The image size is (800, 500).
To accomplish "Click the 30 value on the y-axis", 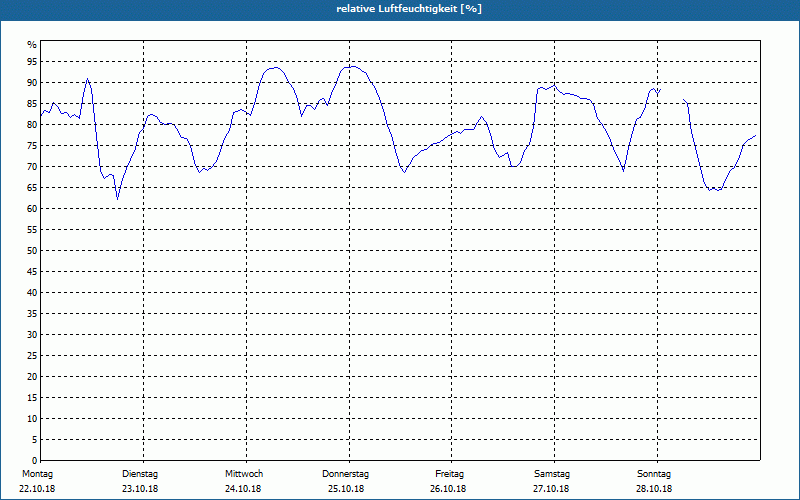I will pyautogui.click(x=32, y=335).
